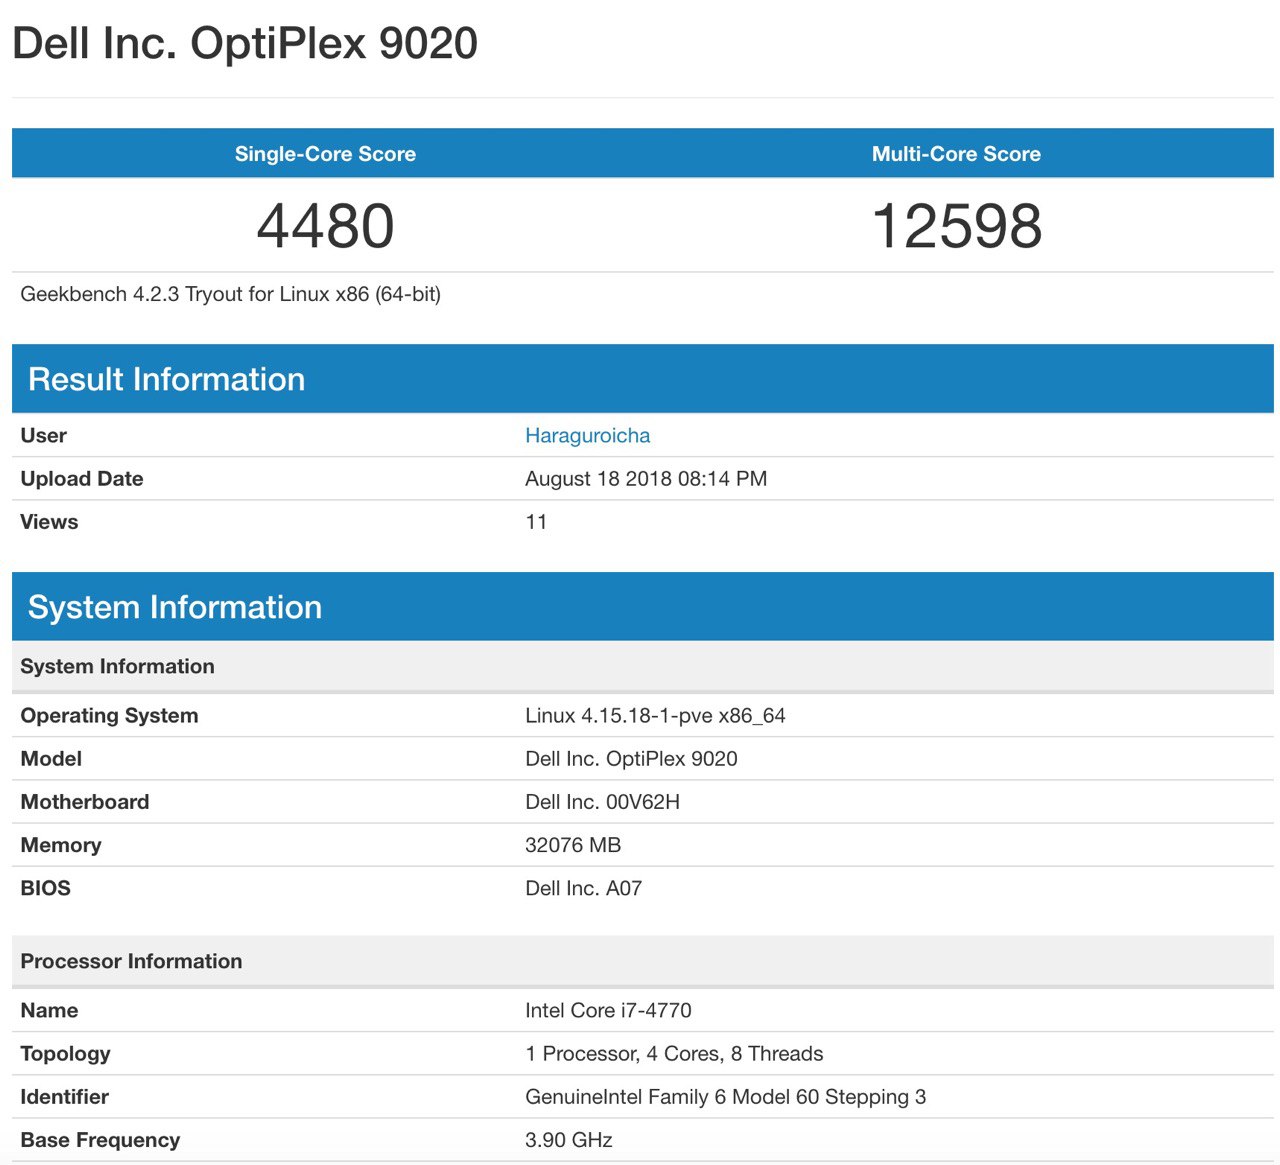Click the processor Name label
Viewport: 1280px width, 1165px height.
click(49, 1011)
